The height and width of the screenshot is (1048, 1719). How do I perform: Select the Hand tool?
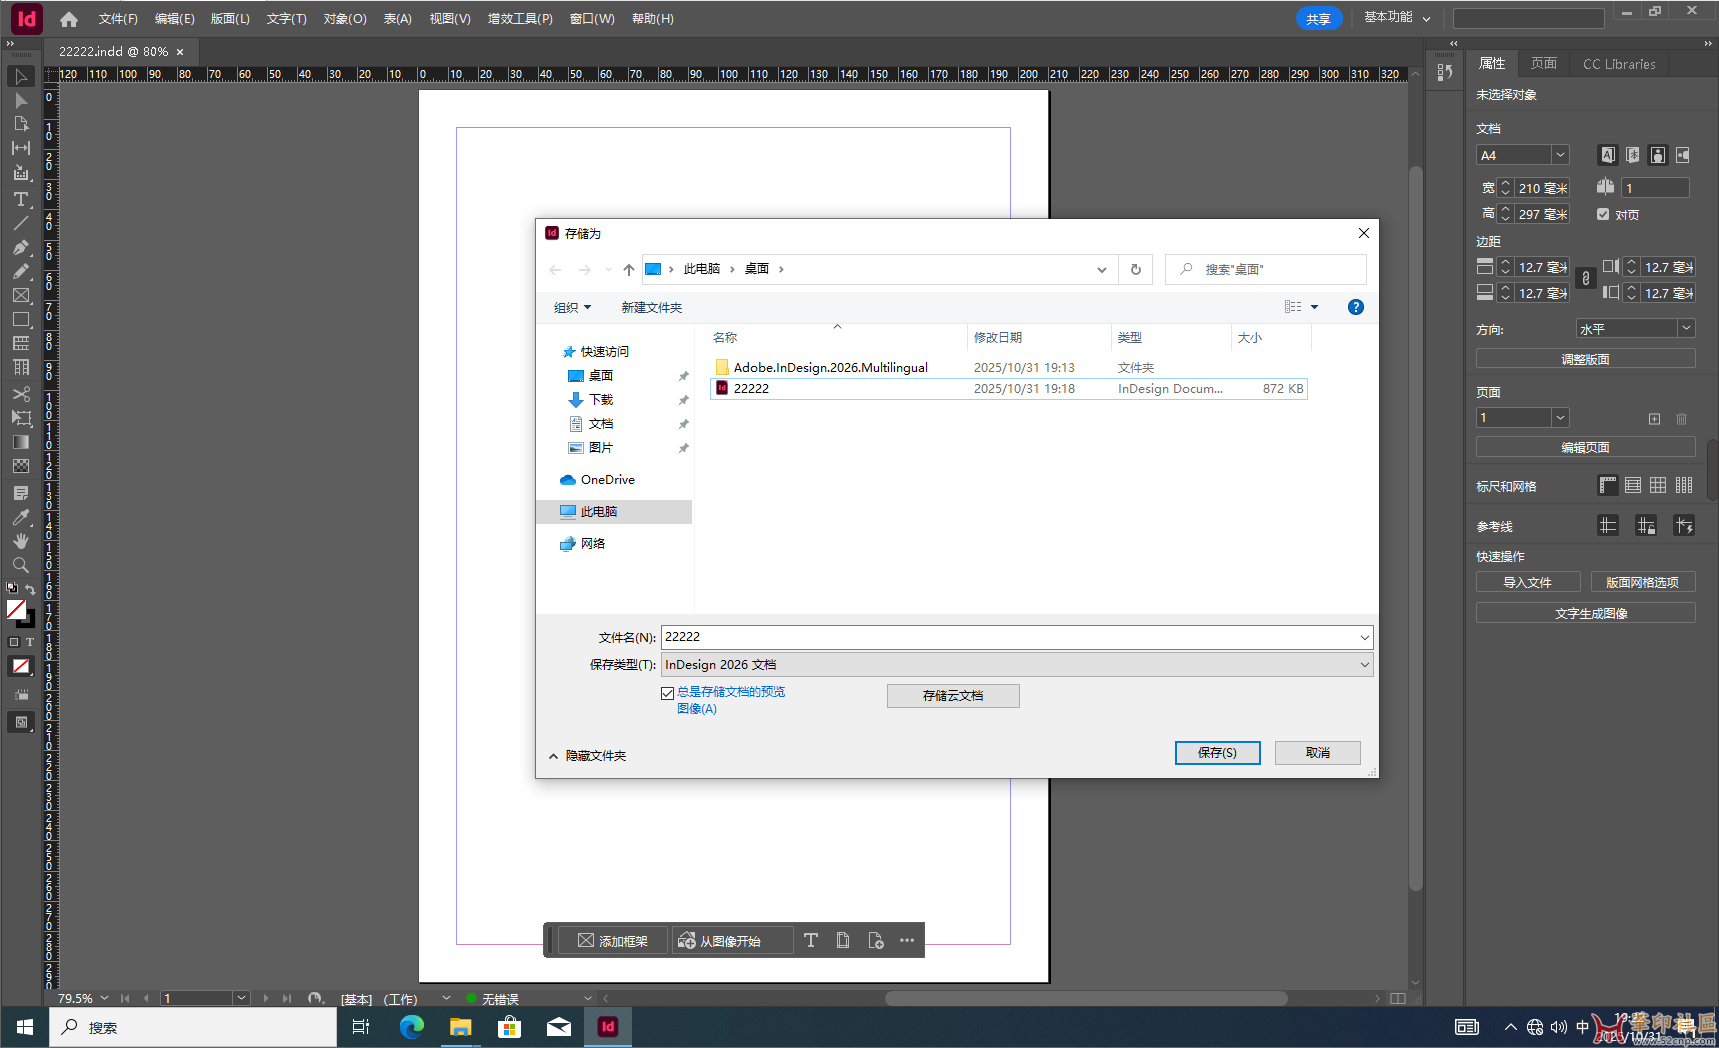pos(20,540)
